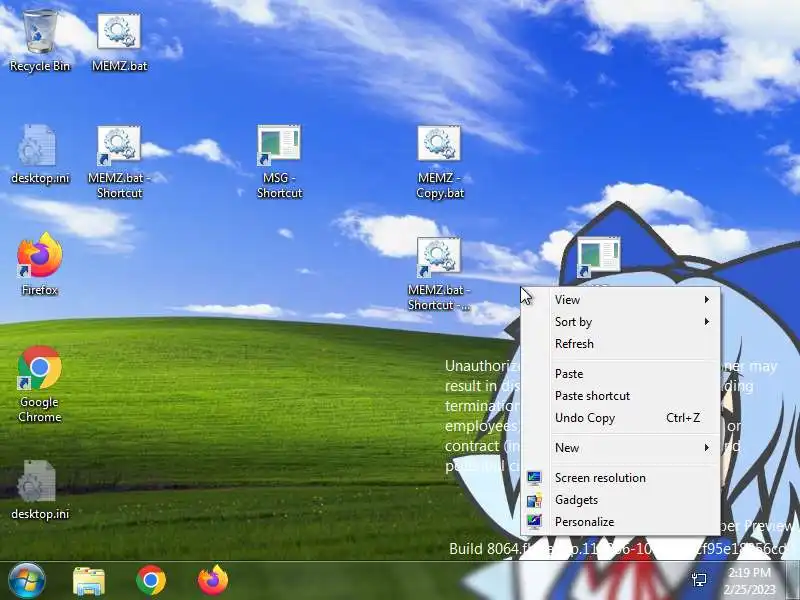
Task: Choose Screen resolution from context menu
Action: pyautogui.click(x=620, y=478)
